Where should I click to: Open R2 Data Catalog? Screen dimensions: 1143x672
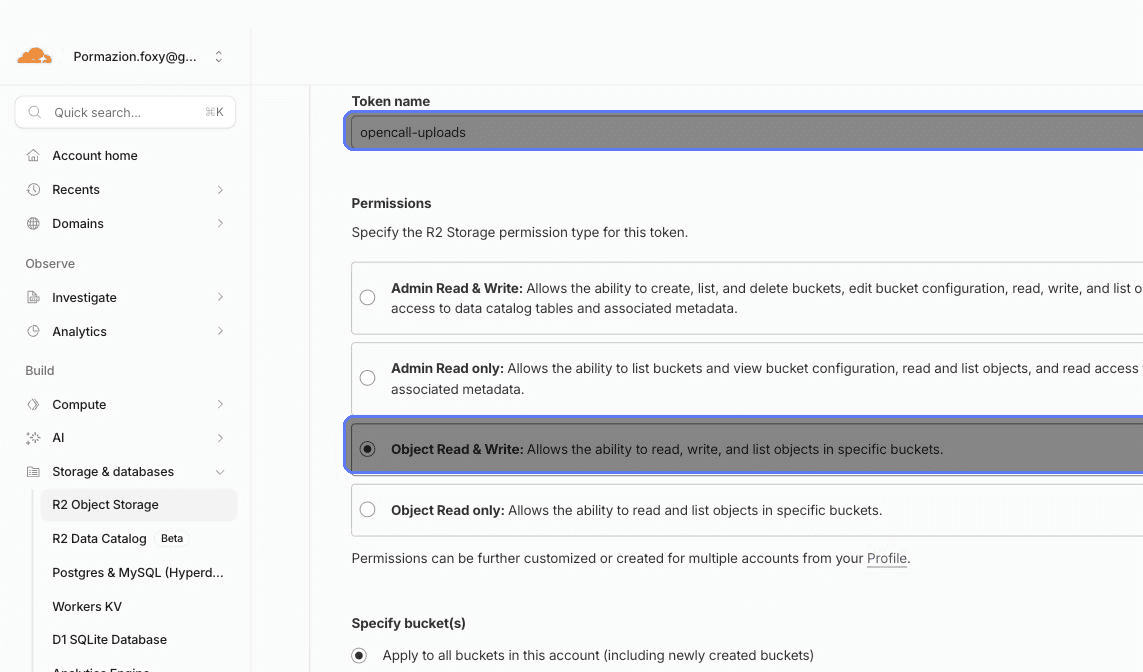click(99, 539)
